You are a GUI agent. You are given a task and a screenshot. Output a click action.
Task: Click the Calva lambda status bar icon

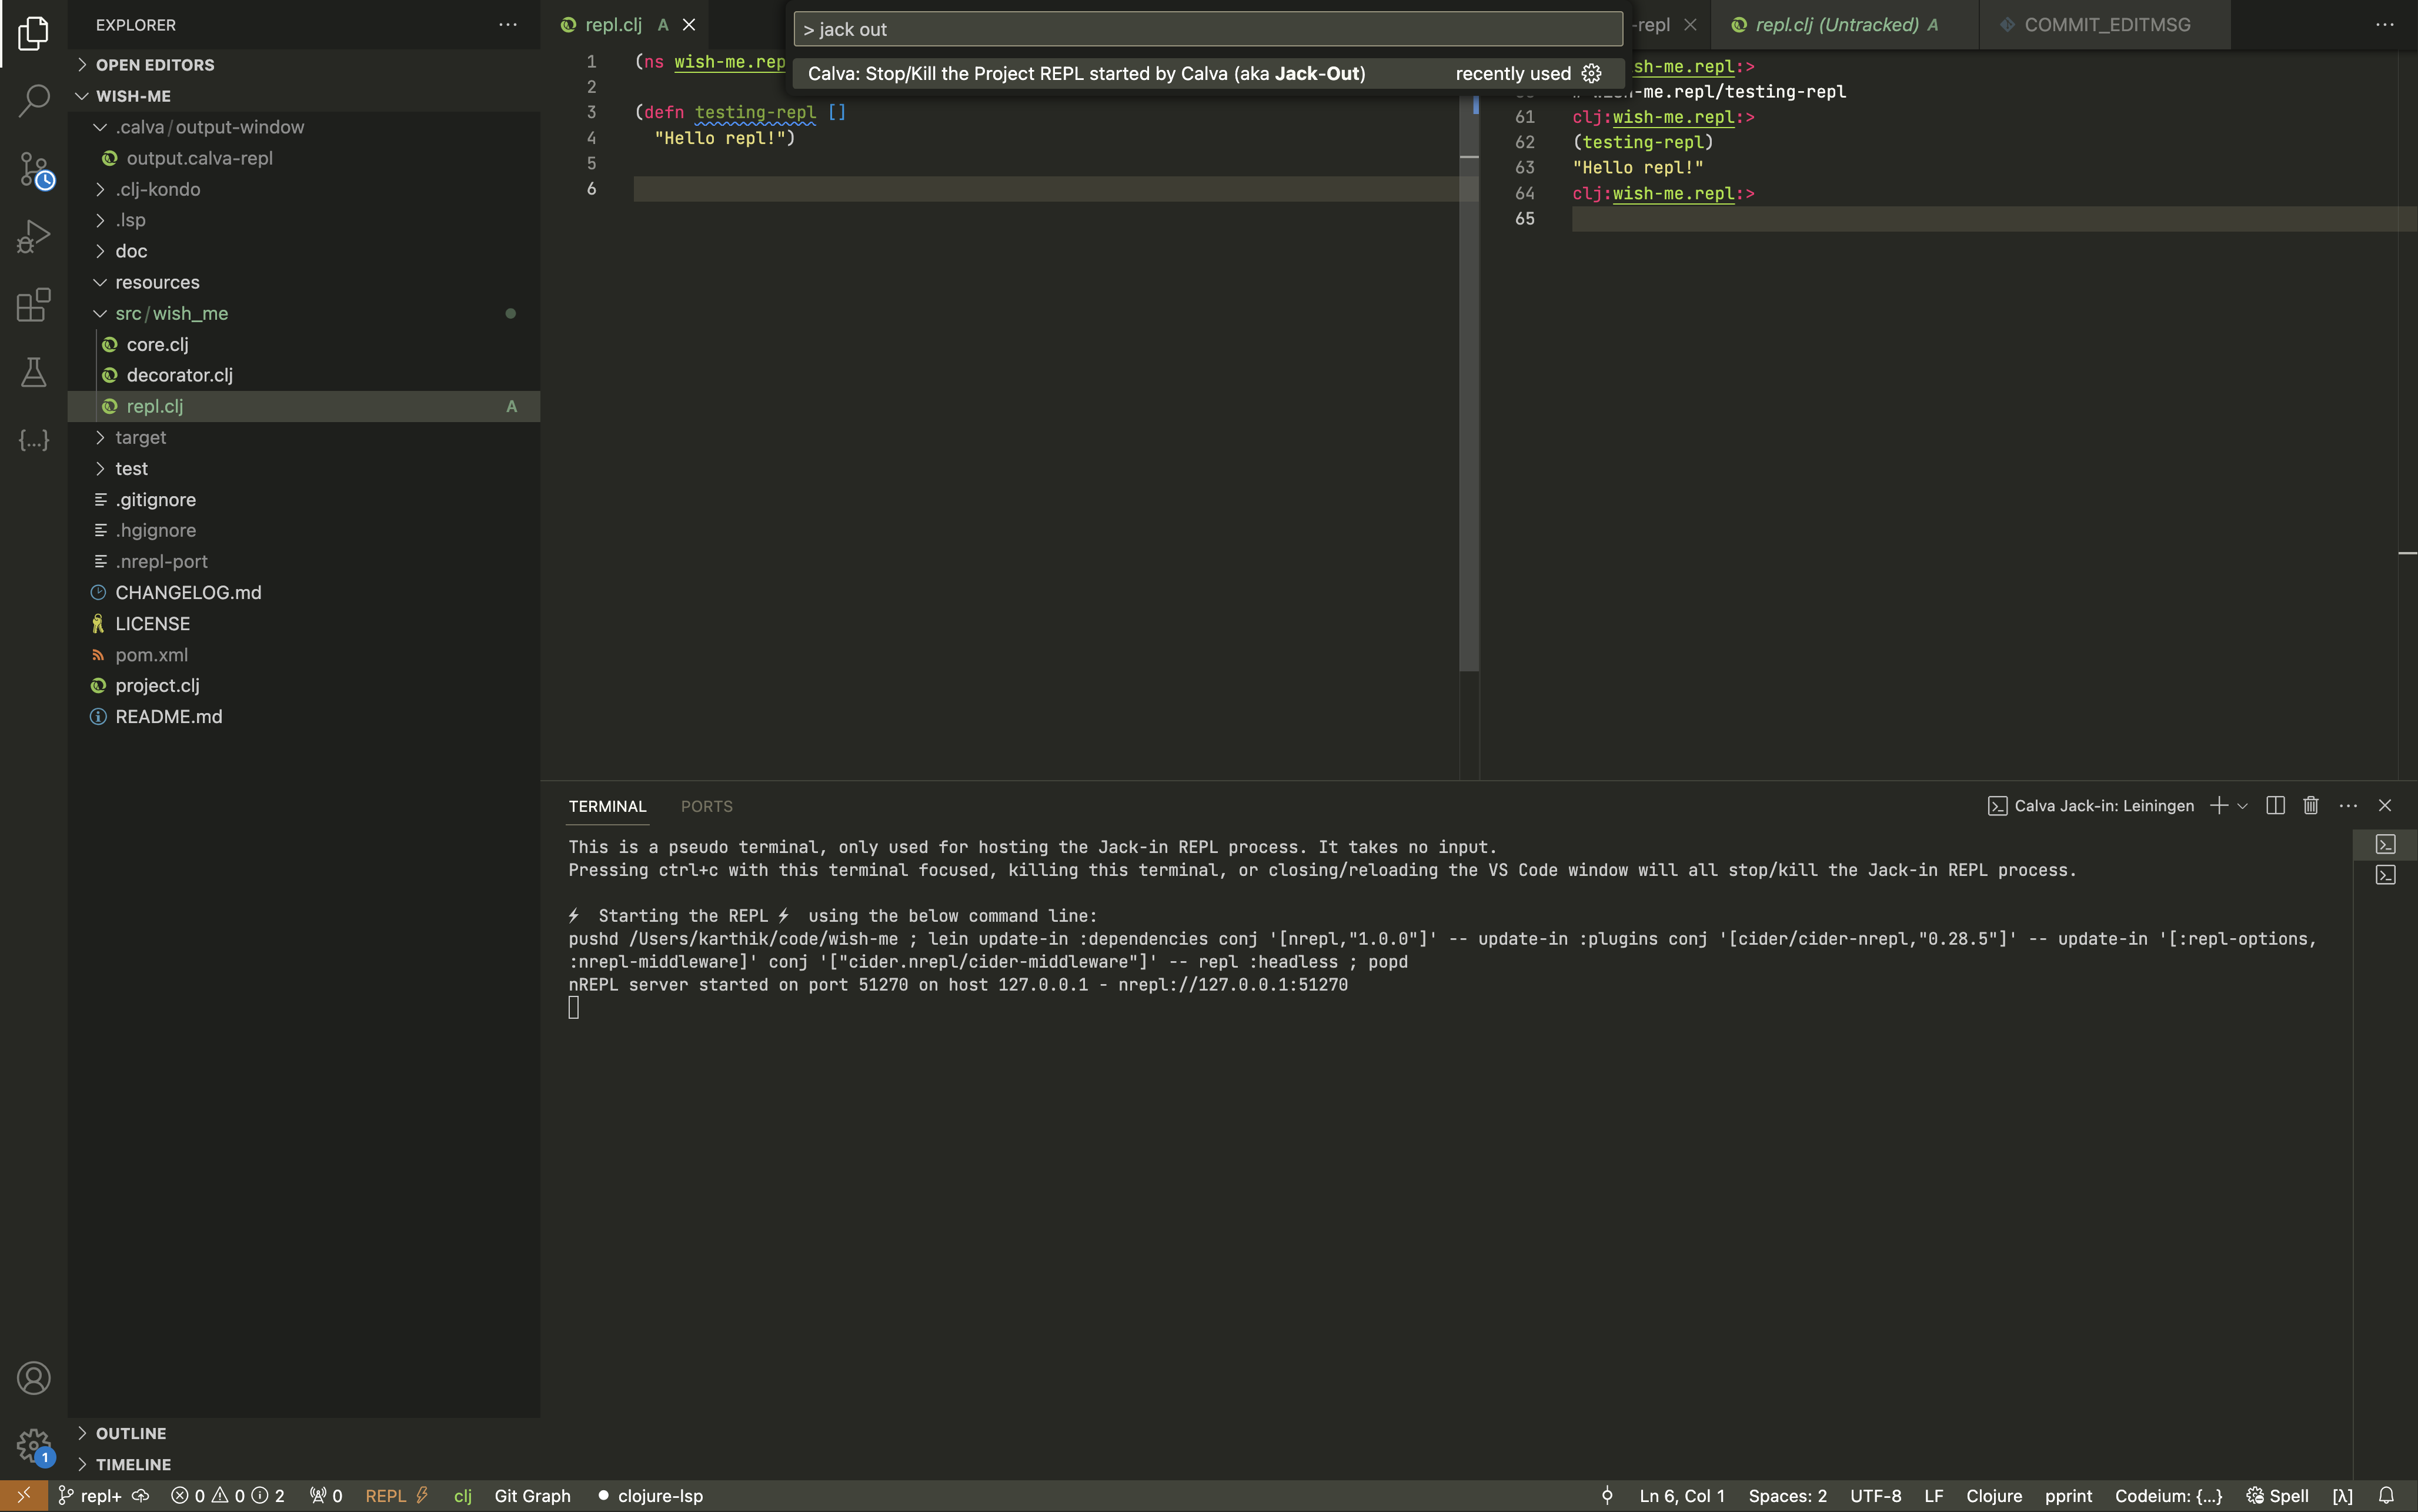pos(2342,1496)
